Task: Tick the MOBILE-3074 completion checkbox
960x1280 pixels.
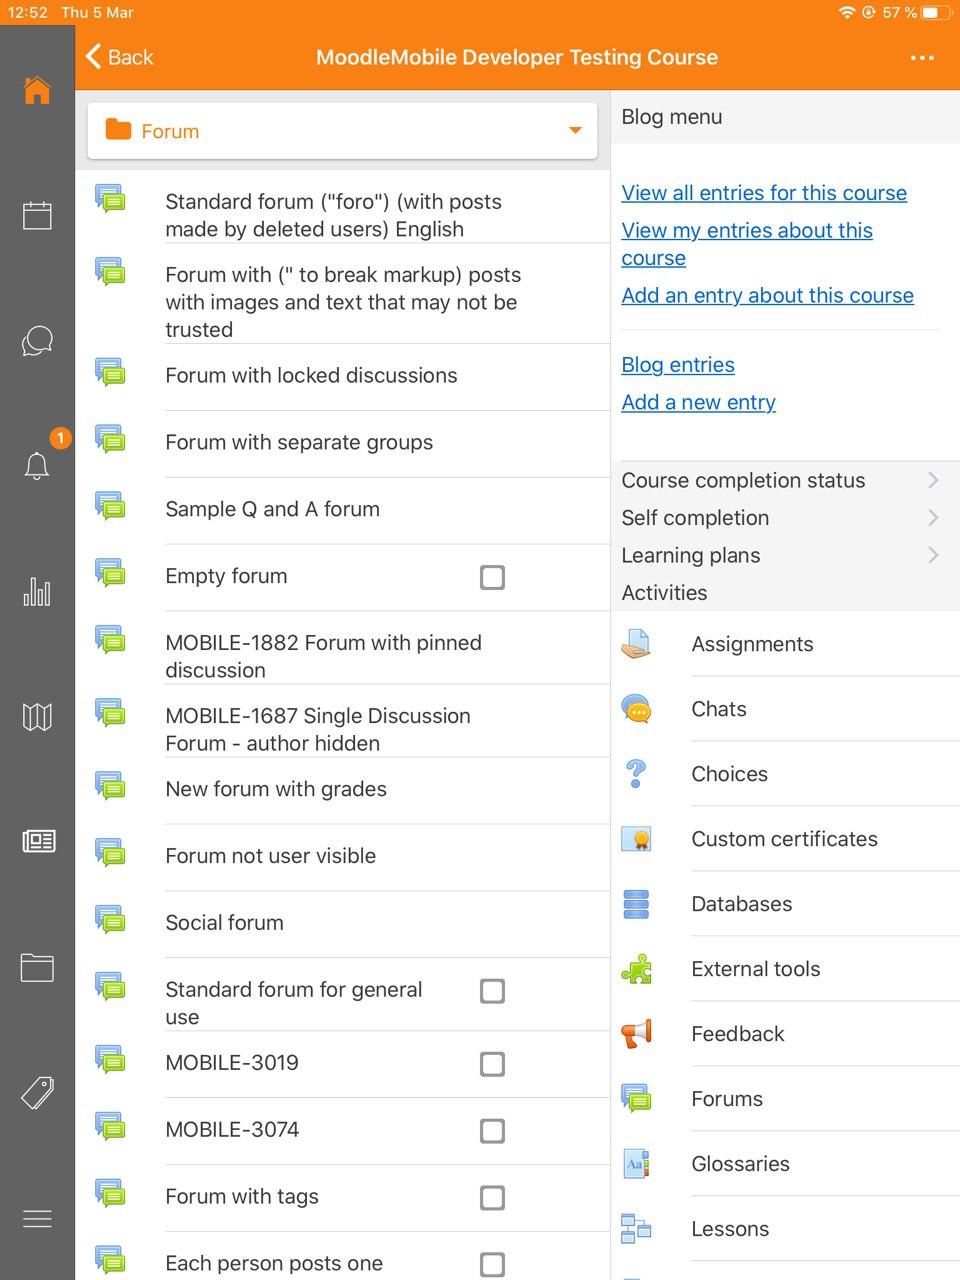Action: point(492,1131)
